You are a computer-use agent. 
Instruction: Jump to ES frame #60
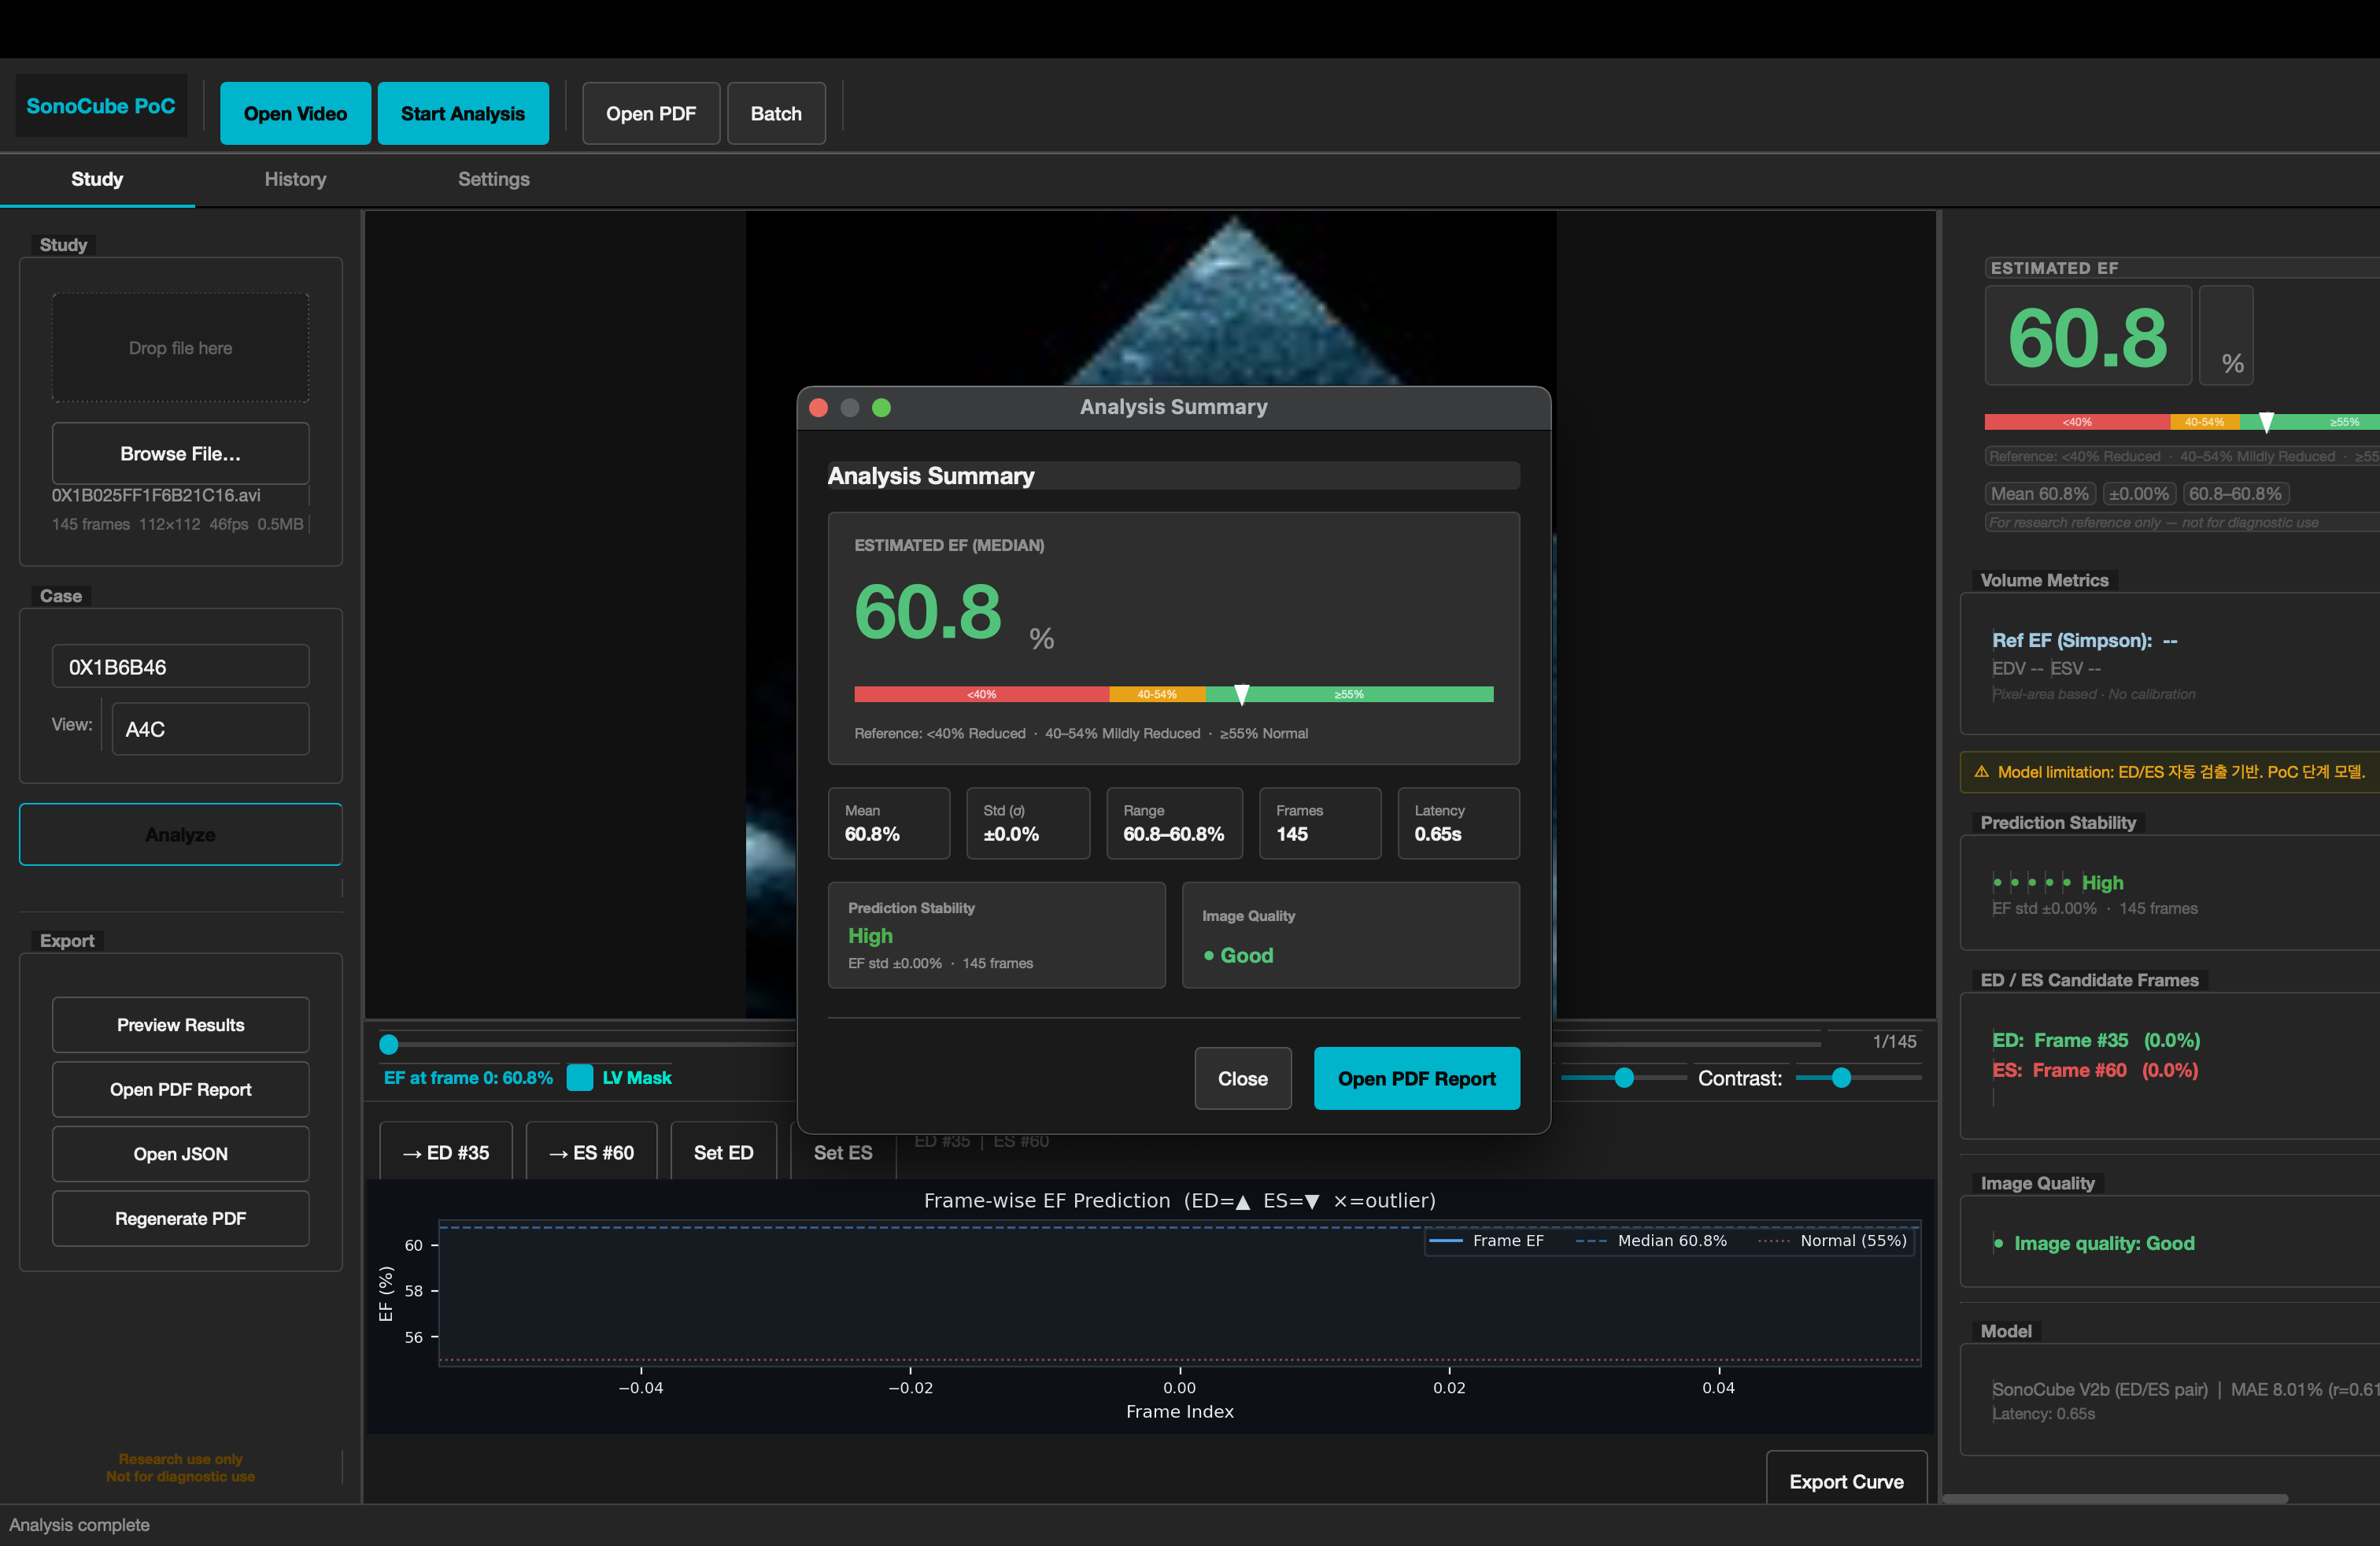[x=592, y=1152]
